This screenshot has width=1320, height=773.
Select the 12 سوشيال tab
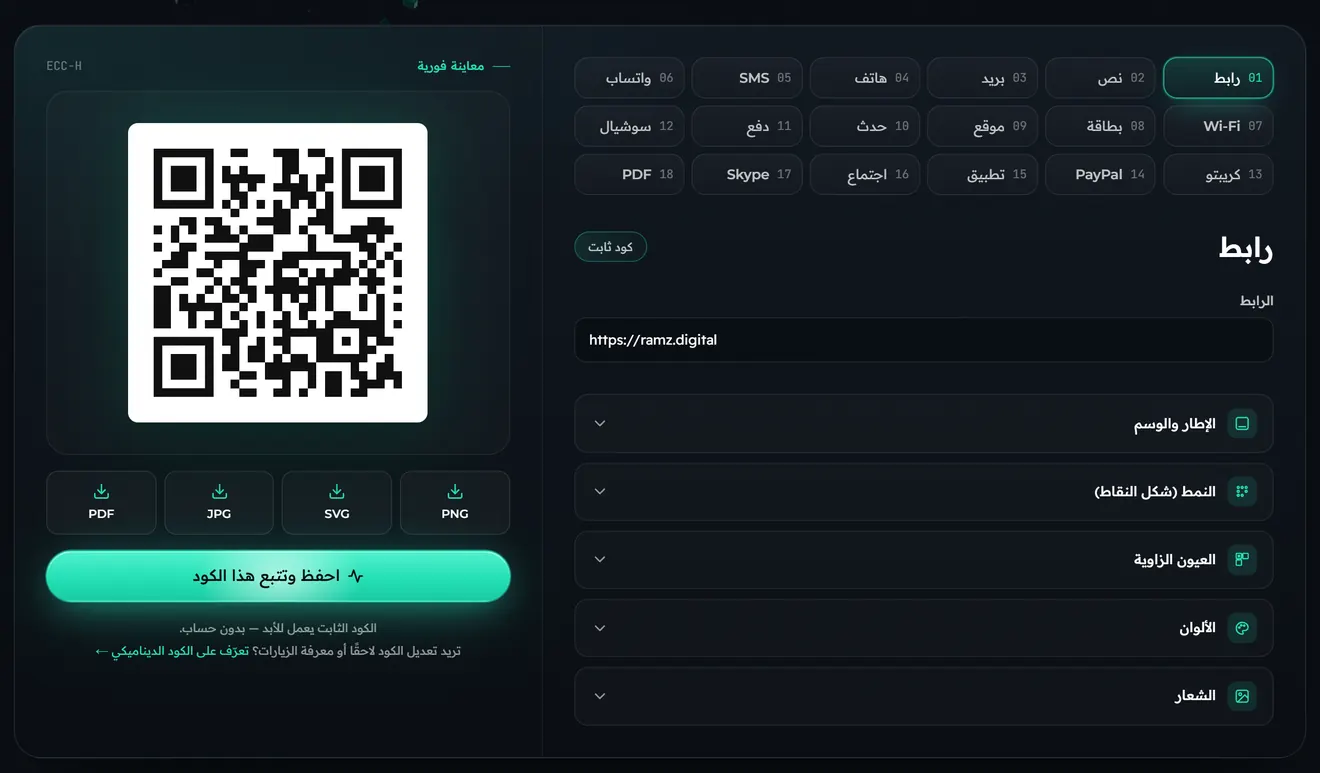(630, 126)
